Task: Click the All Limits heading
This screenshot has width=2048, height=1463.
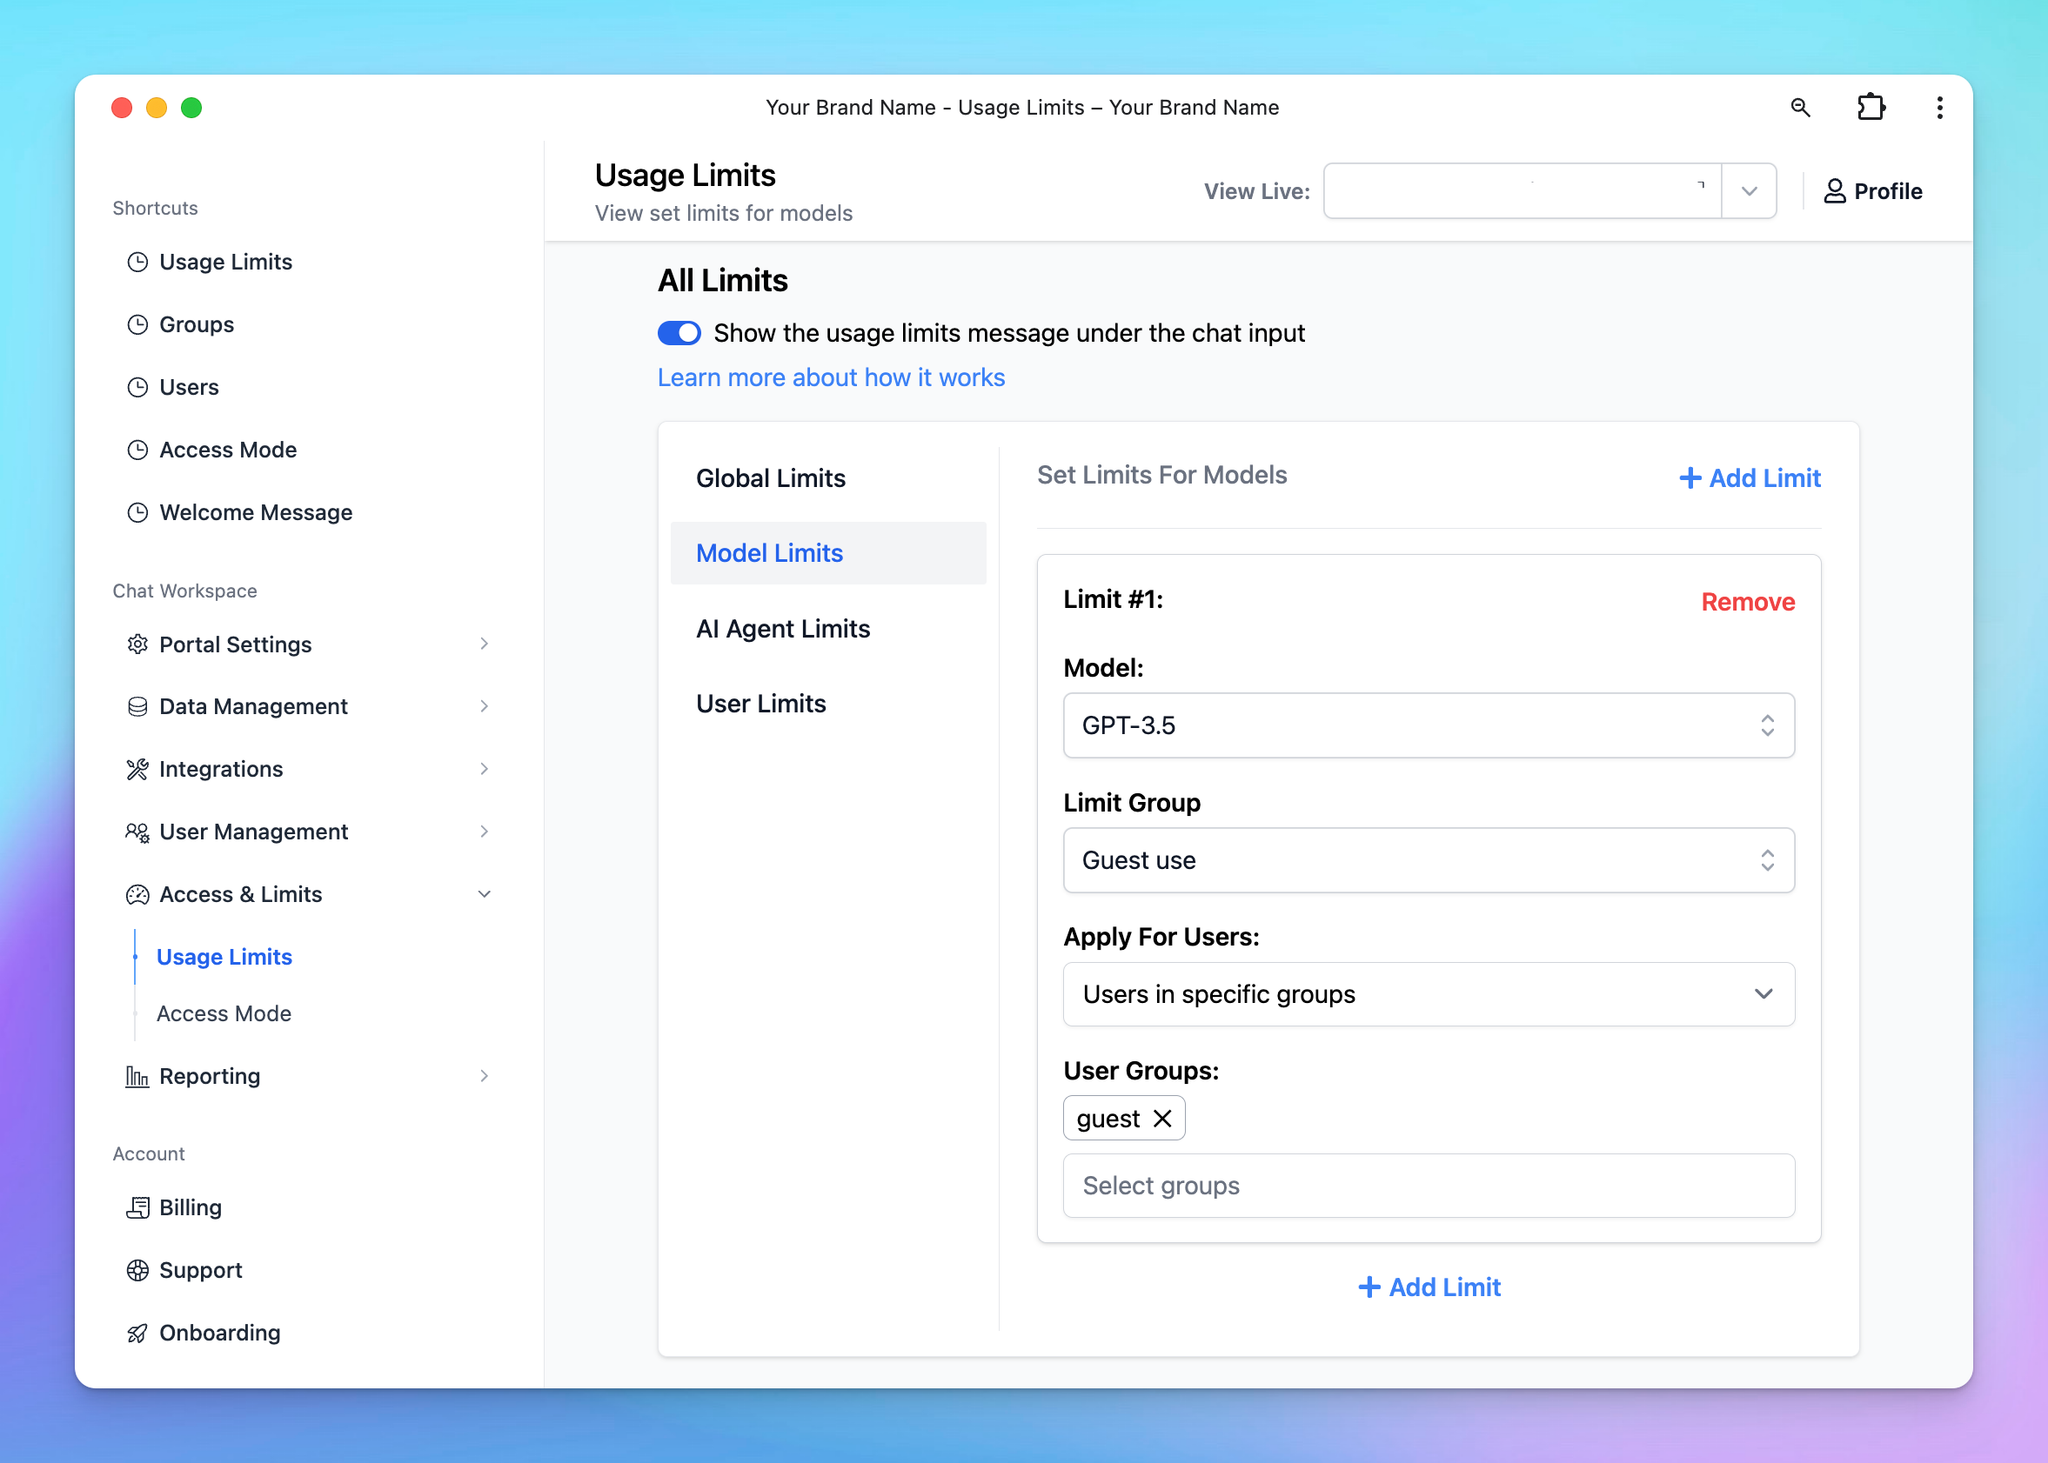Action: point(723,281)
